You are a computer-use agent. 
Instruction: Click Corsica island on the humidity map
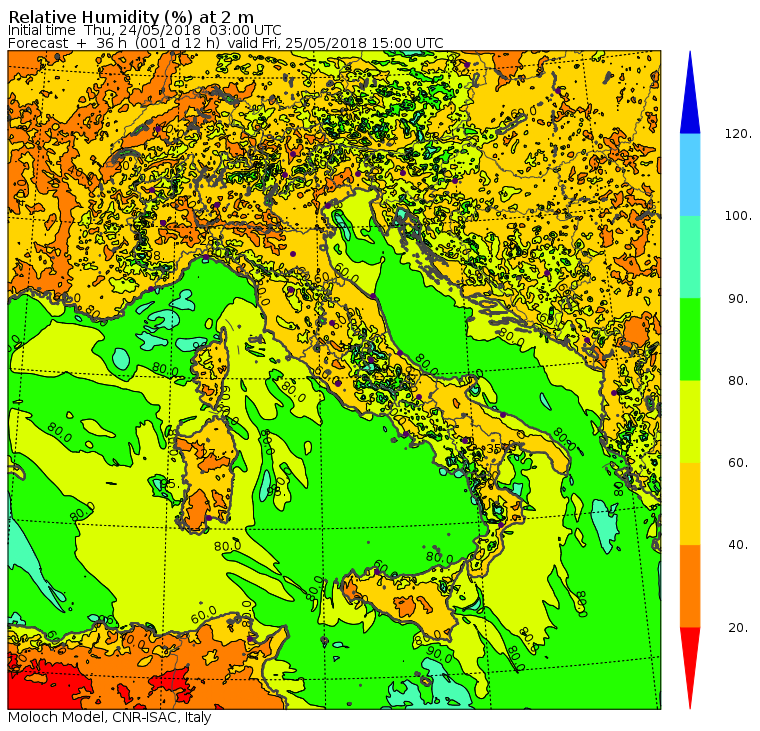point(211,366)
